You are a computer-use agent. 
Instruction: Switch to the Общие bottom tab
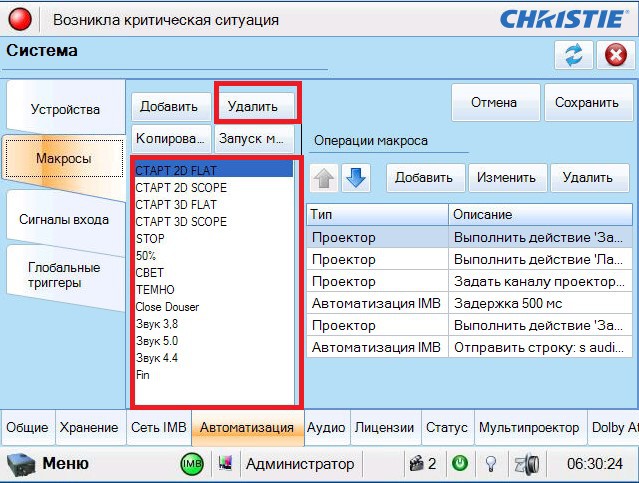(x=27, y=427)
